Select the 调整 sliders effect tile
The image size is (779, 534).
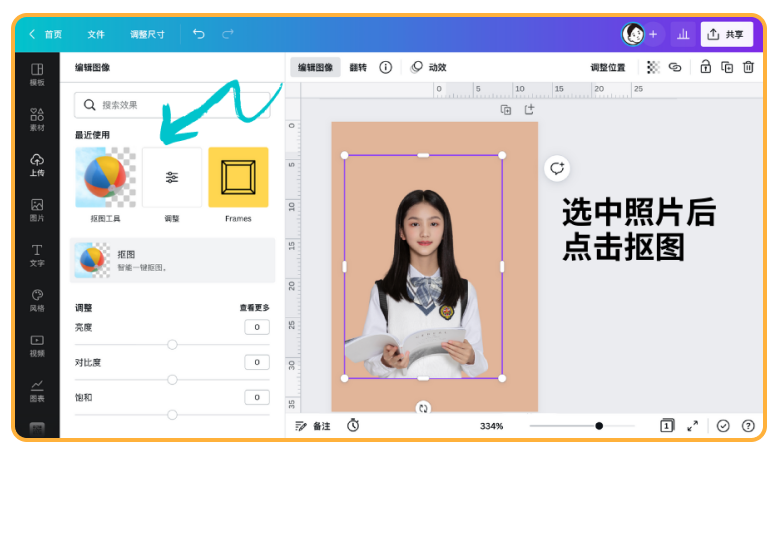172,177
